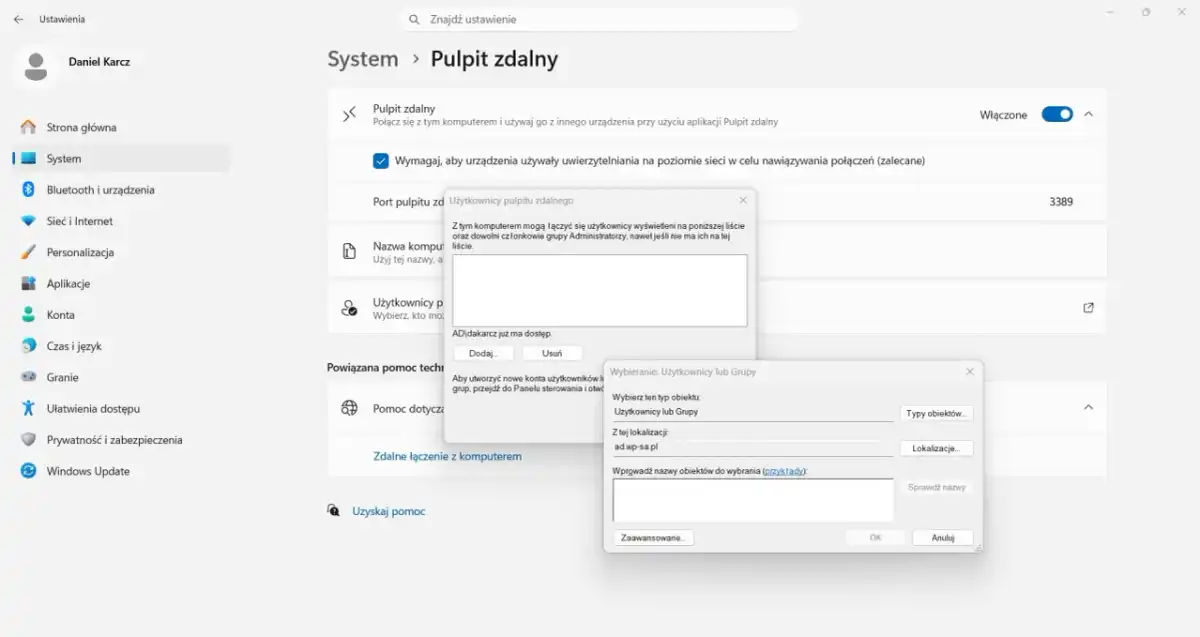Uncheck network-level authentication checkbox

pyautogui.click(x=381, y=160)
